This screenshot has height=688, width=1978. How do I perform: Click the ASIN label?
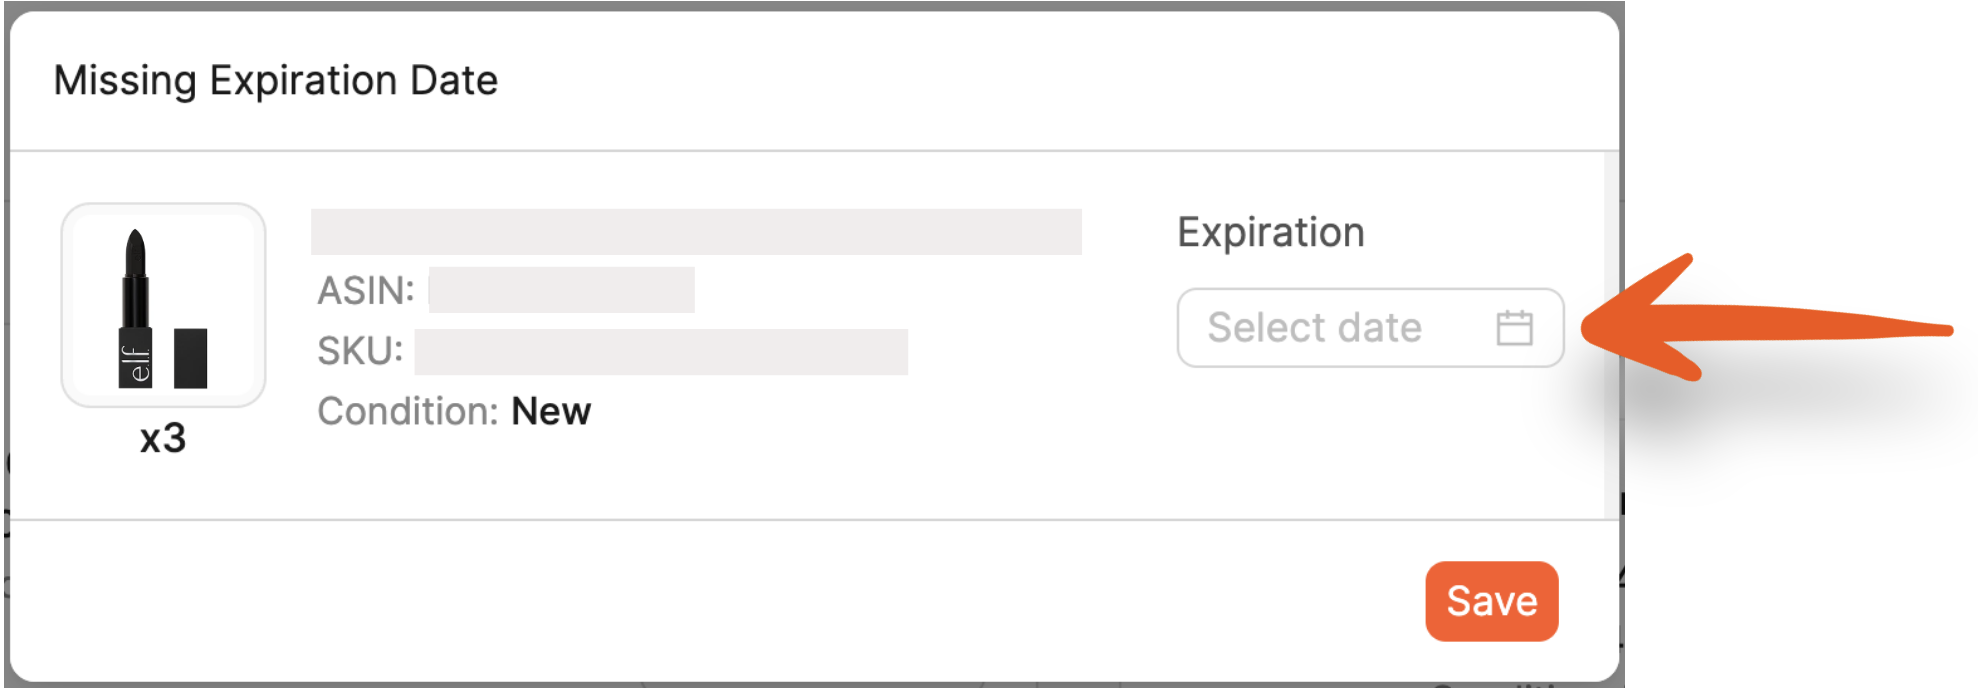coord(365,290)
